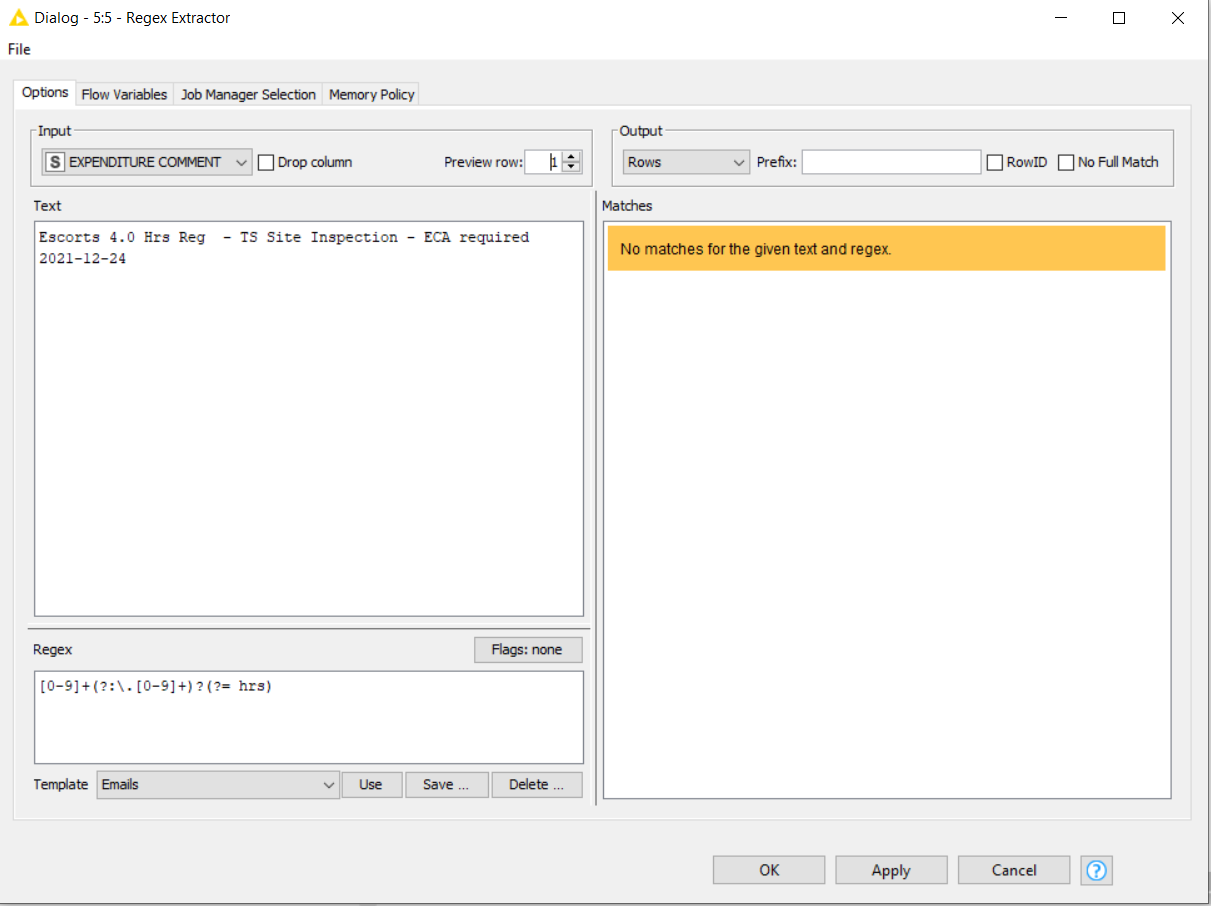Expand the Rows output type dropdown

click(x=685, y=162)
